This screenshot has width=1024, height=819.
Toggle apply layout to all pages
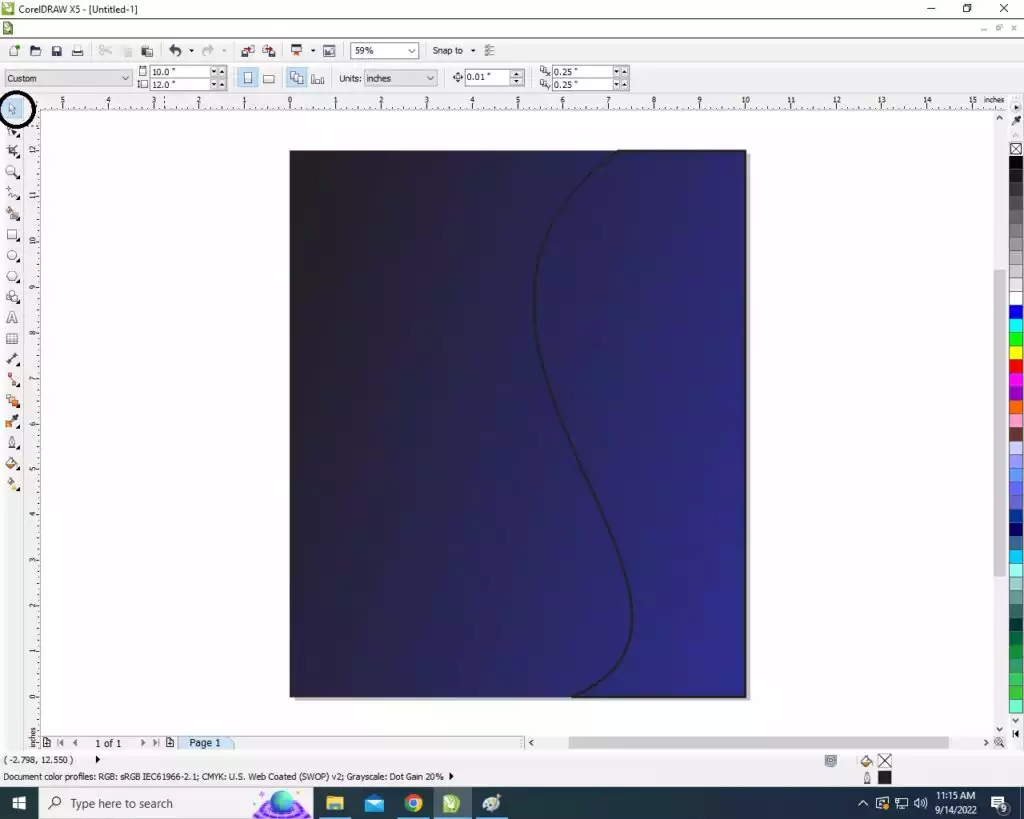tap(296, 78)
